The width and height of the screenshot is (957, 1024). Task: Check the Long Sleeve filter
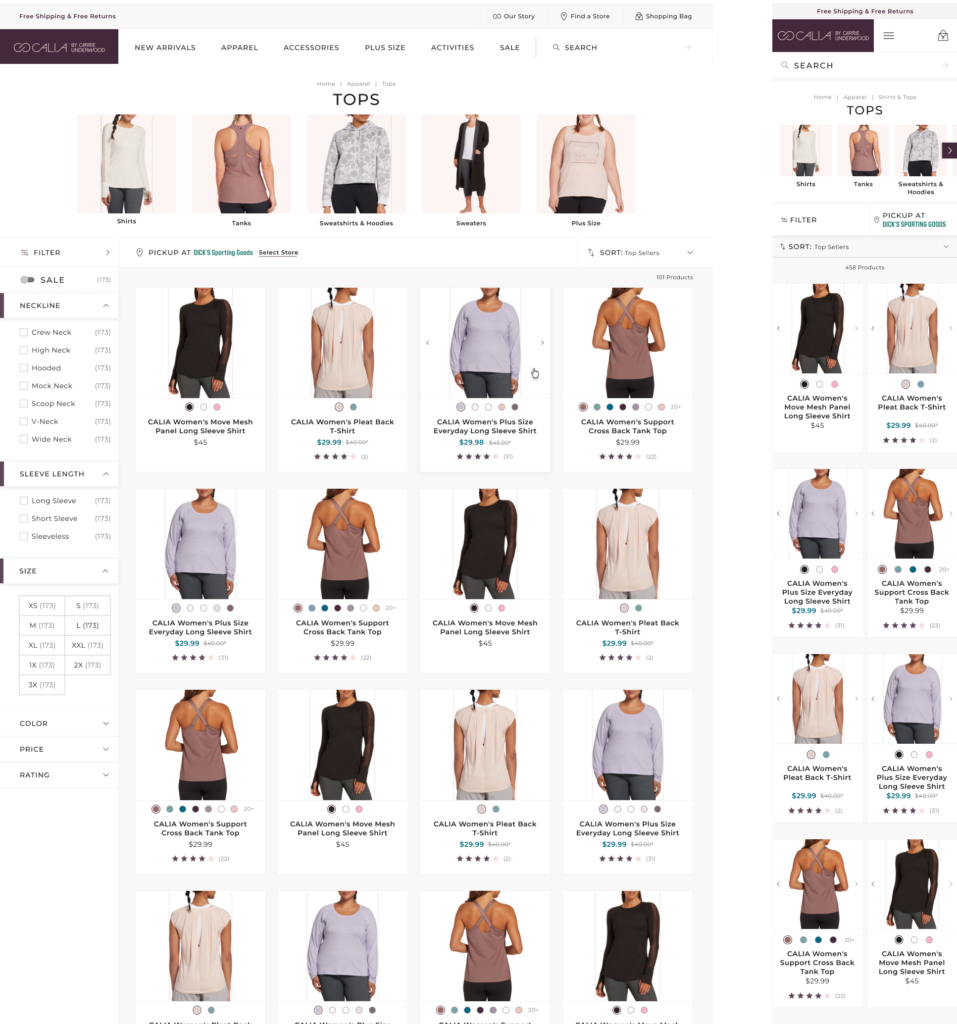[x=24, y=501]
